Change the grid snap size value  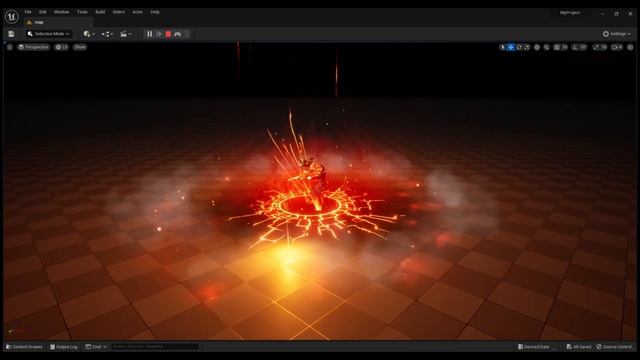click(564, 47)
